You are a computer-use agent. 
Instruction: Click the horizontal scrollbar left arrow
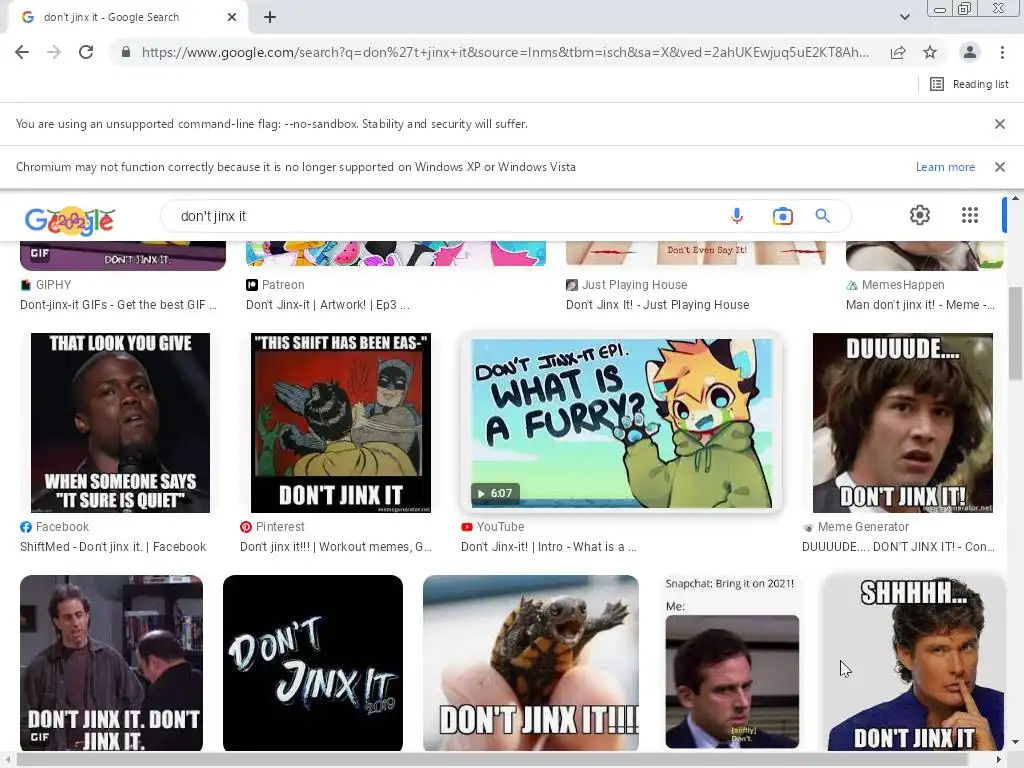8,760
